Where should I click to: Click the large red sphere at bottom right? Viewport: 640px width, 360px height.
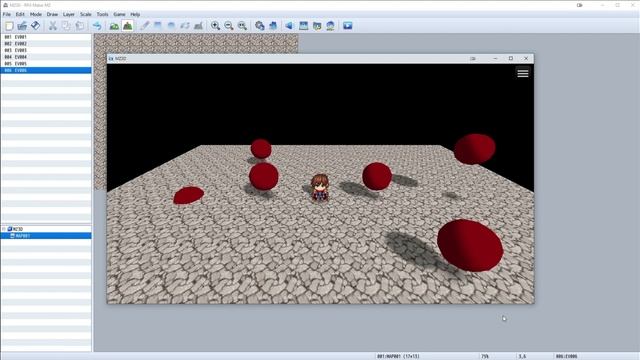click(x=470, y=245)
